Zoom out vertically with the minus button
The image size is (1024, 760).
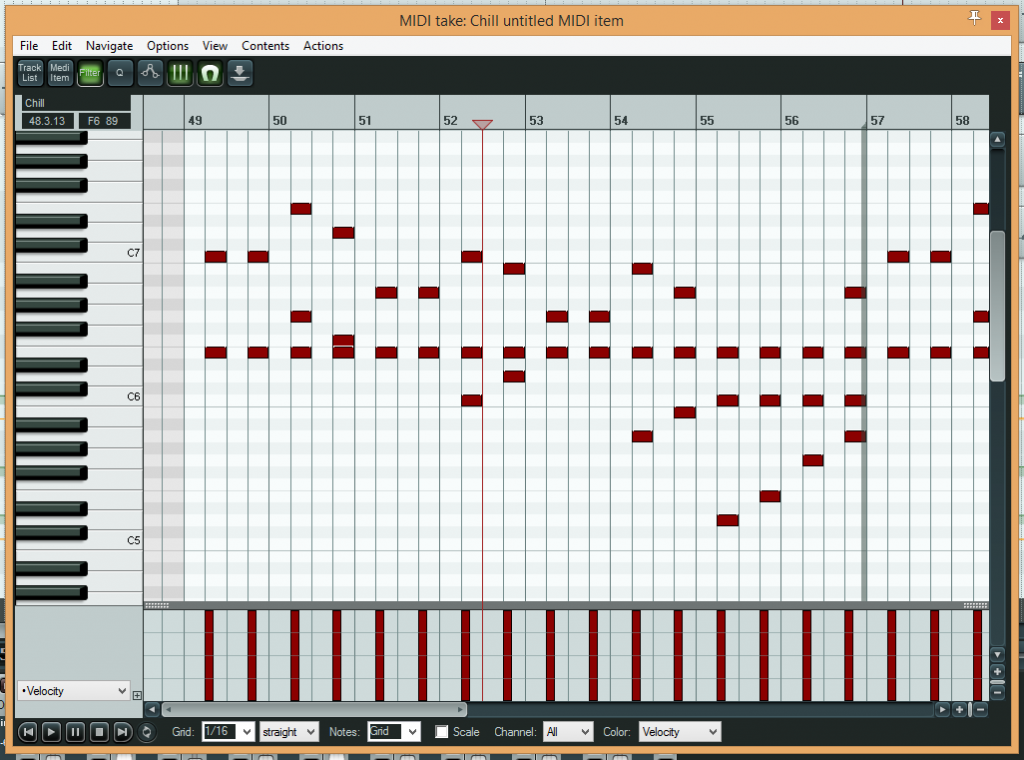pos(997,691)
